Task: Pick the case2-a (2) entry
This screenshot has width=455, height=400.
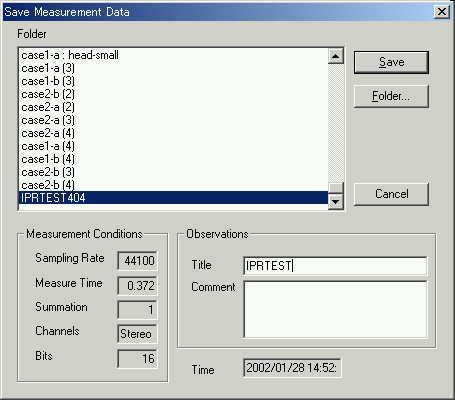Action: point(173,107)
